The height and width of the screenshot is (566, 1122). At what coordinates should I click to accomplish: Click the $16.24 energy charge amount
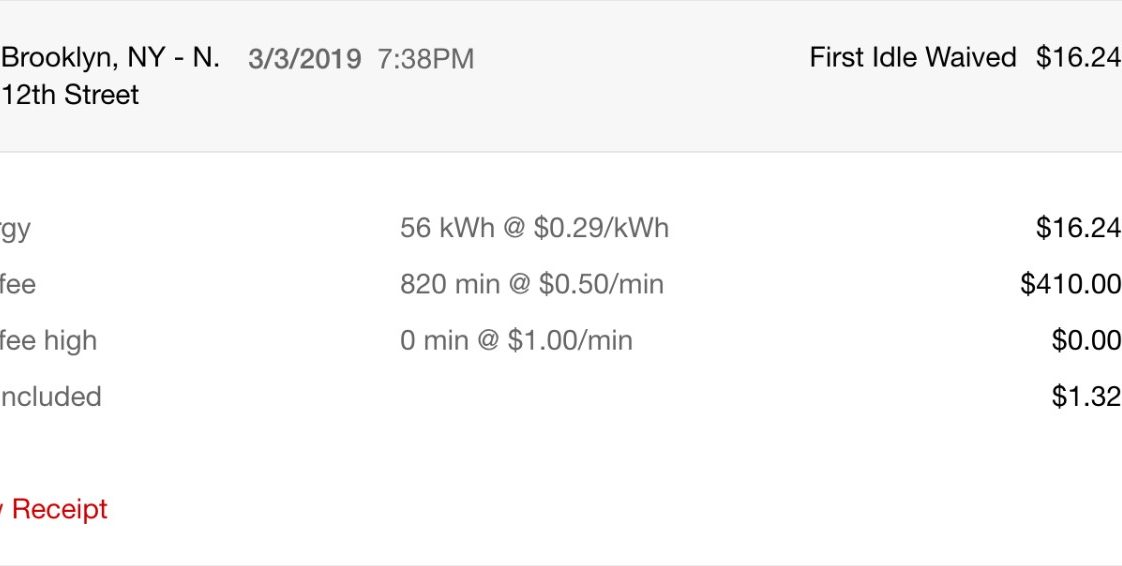[1078, 228]
